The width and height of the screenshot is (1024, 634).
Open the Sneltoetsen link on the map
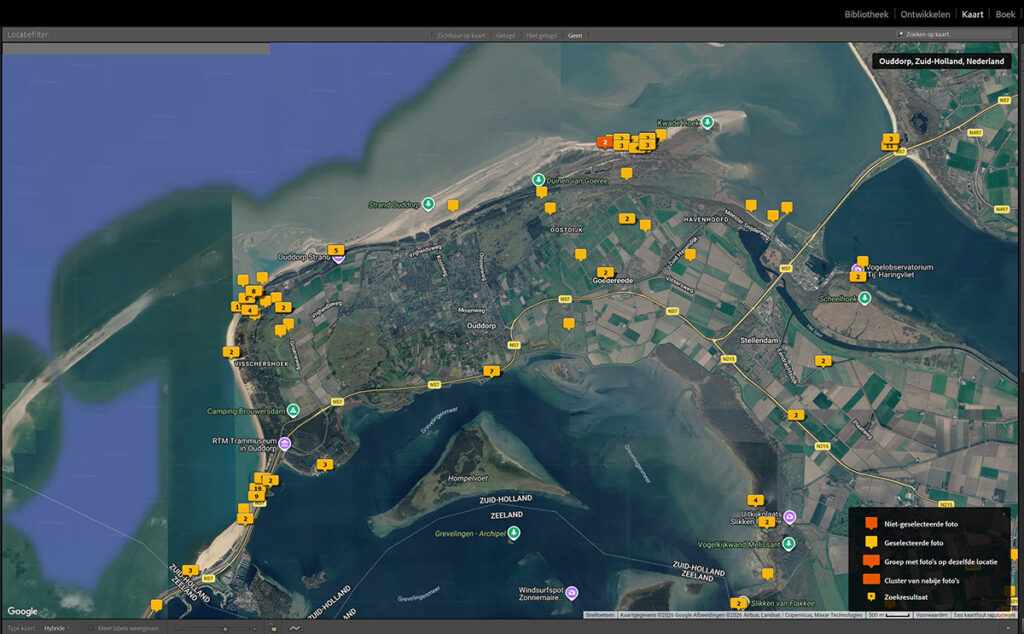pos(600,615)
